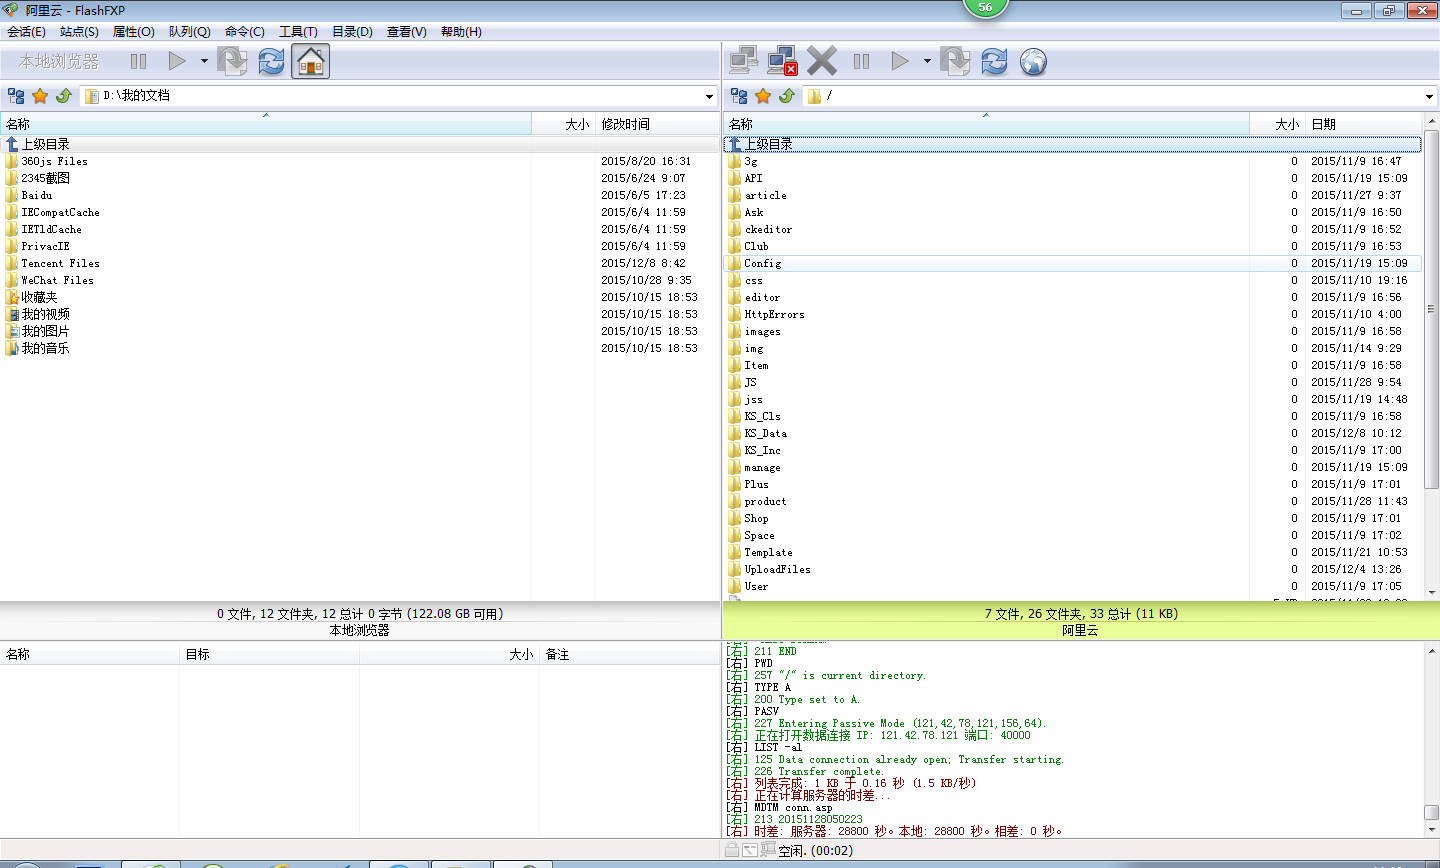Select the 收藏夹 folder

click(x=39, y=297)
